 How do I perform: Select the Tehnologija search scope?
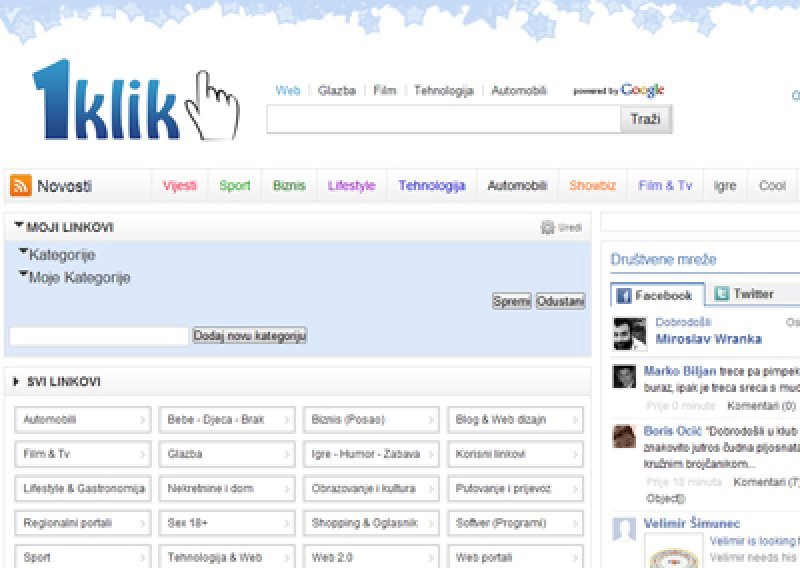(x=444, y=91)
